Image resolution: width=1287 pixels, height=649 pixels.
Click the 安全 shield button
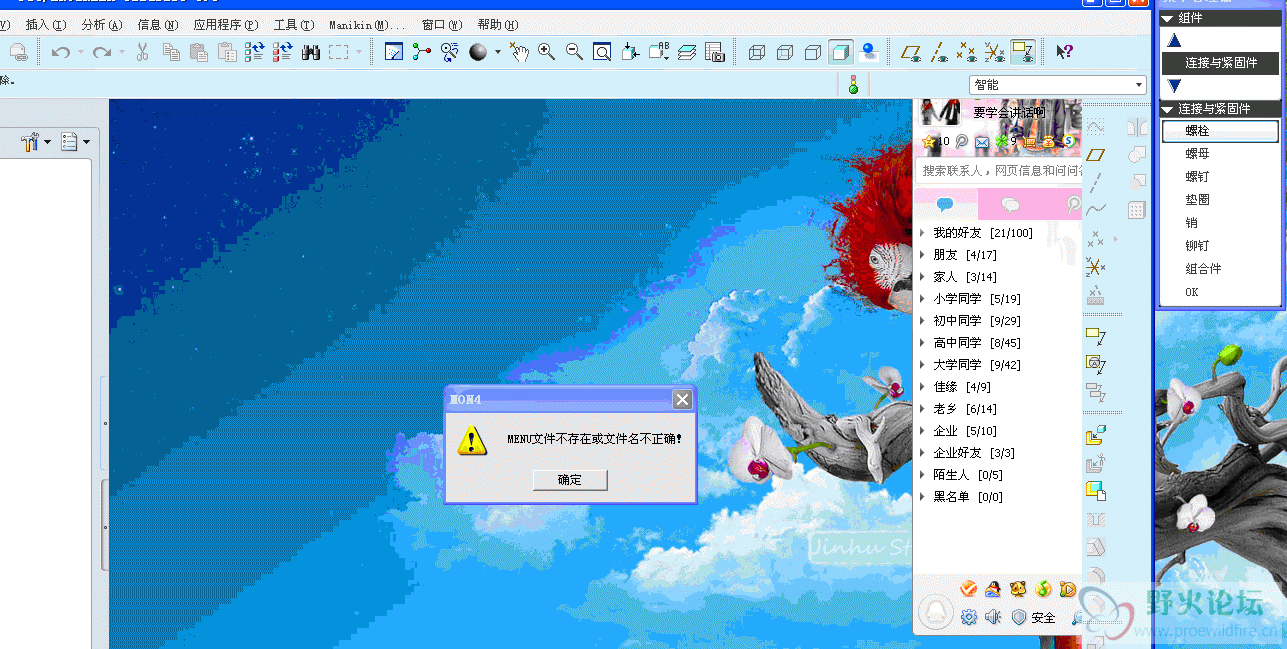1034,617
